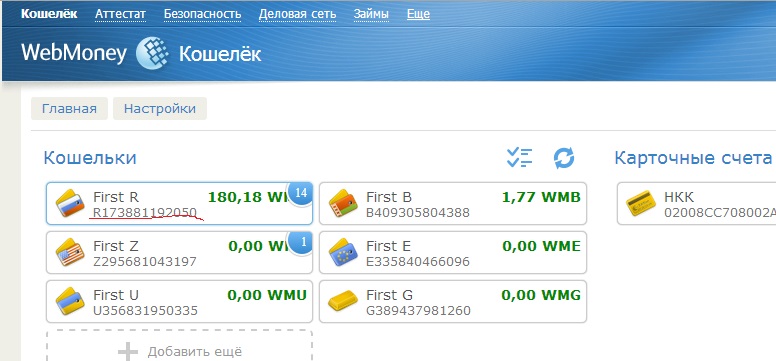Select the НКК card account name
The width and height of the screenshot is (776, 361).
tap(679, 197)
